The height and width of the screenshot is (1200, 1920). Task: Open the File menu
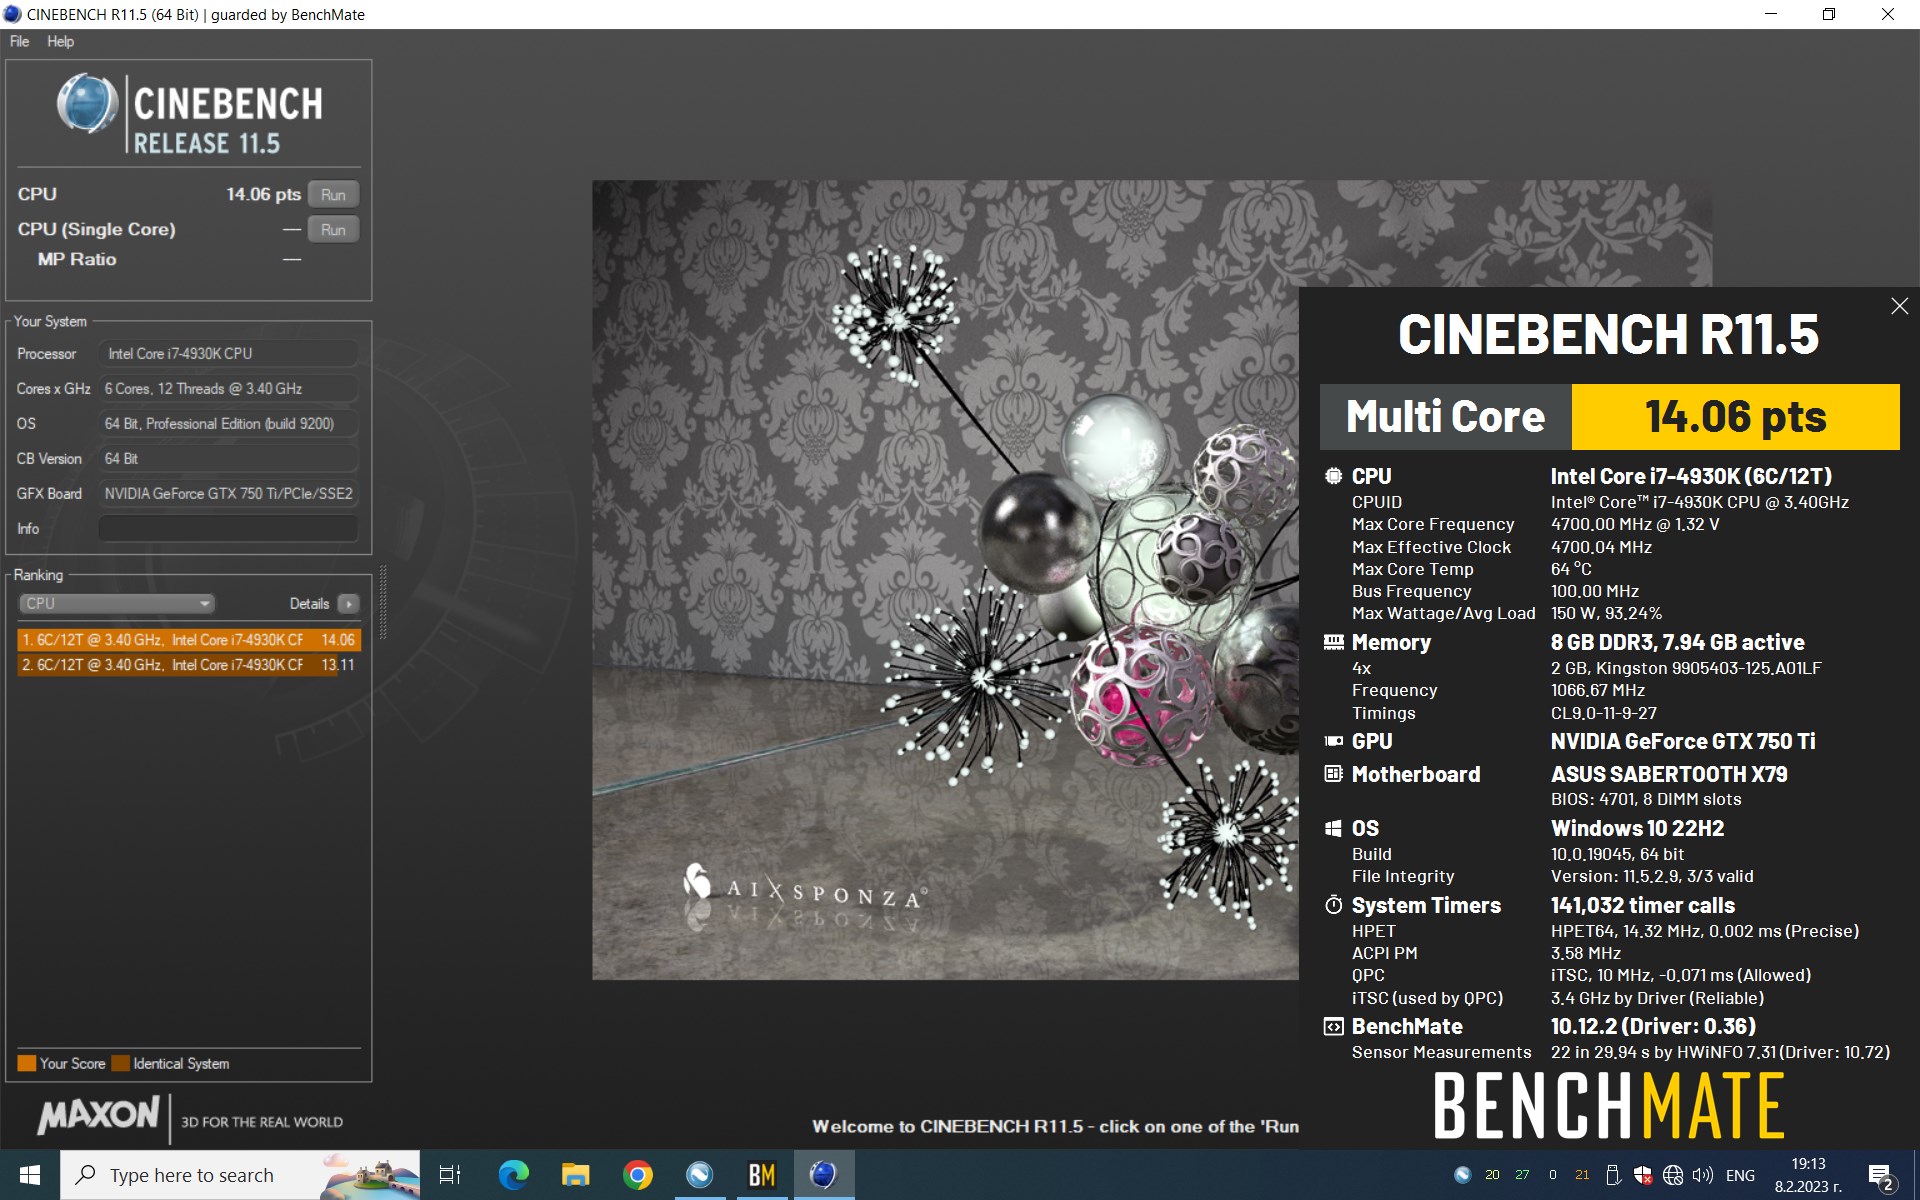[x=19, y=41]
